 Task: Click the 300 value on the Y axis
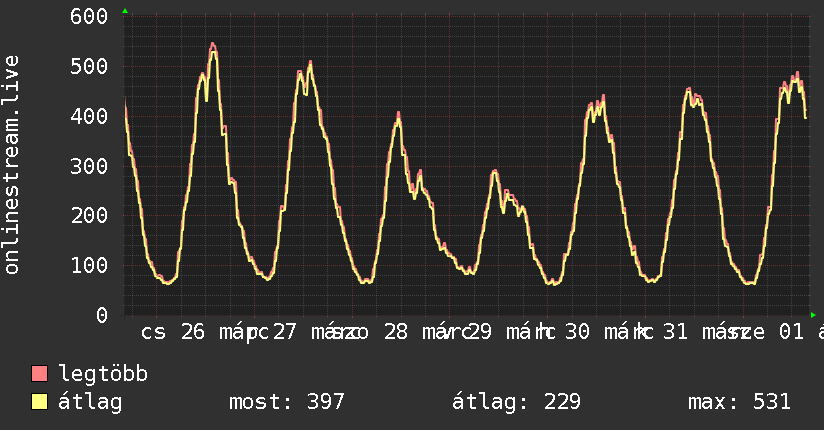click(x=89, y=166)
